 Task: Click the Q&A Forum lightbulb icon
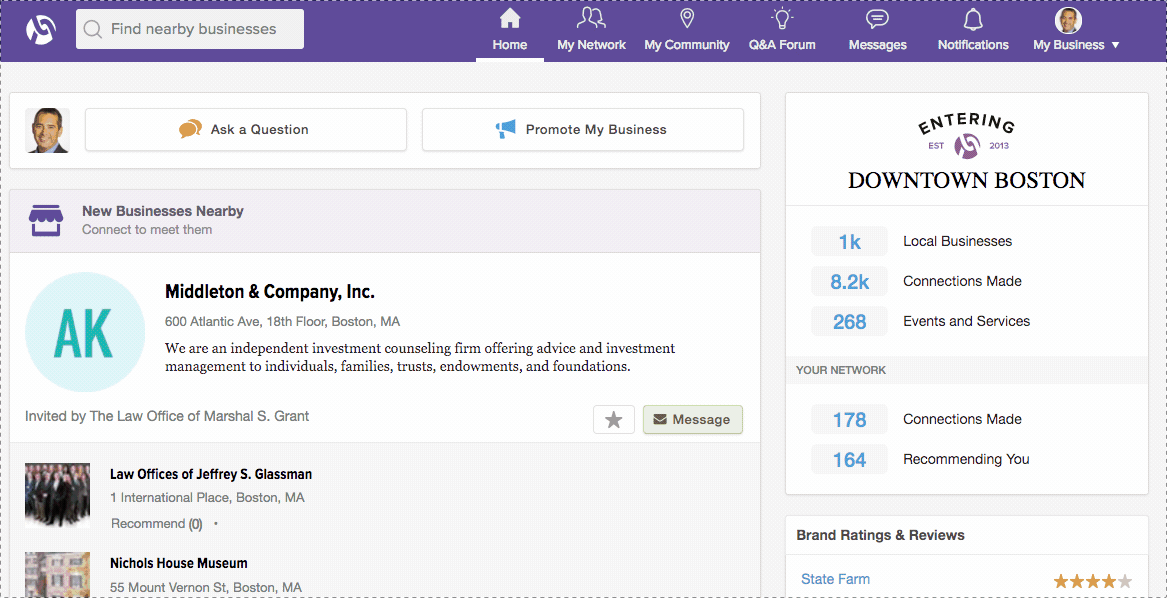[x=782, y=18]
